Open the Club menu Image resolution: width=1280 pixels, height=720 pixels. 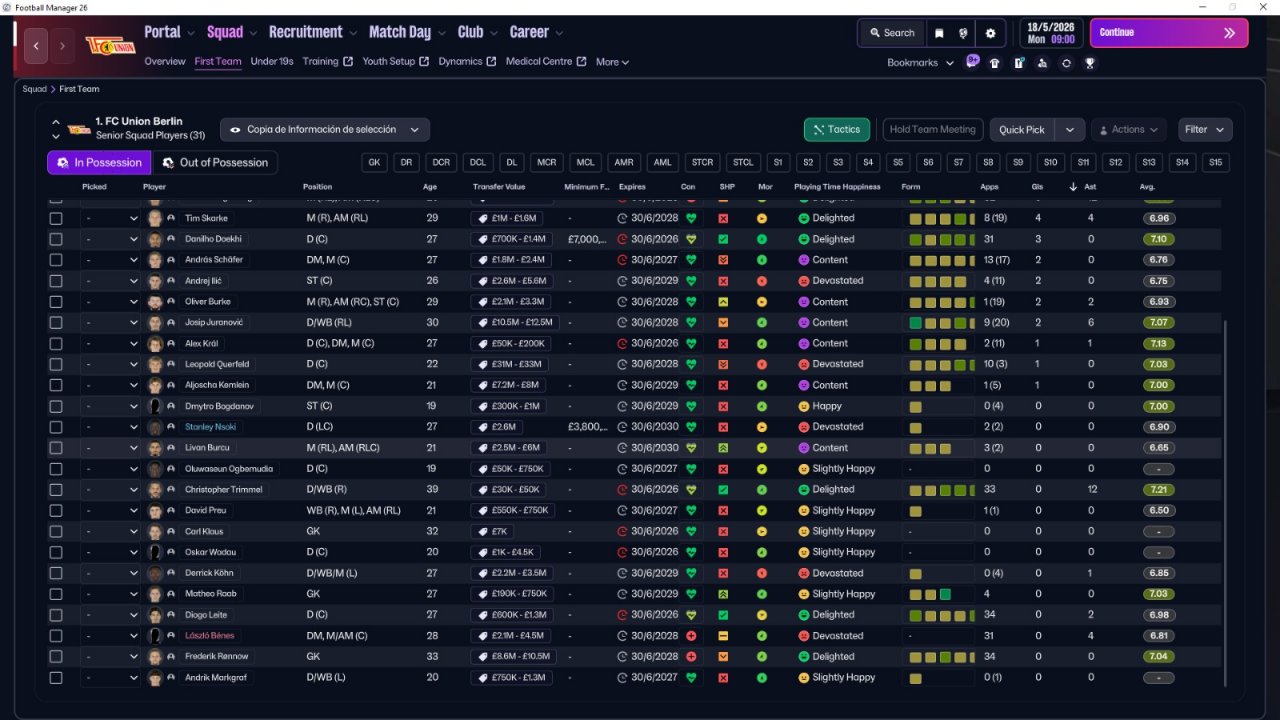pyautogui.click(x=477, y=32)
